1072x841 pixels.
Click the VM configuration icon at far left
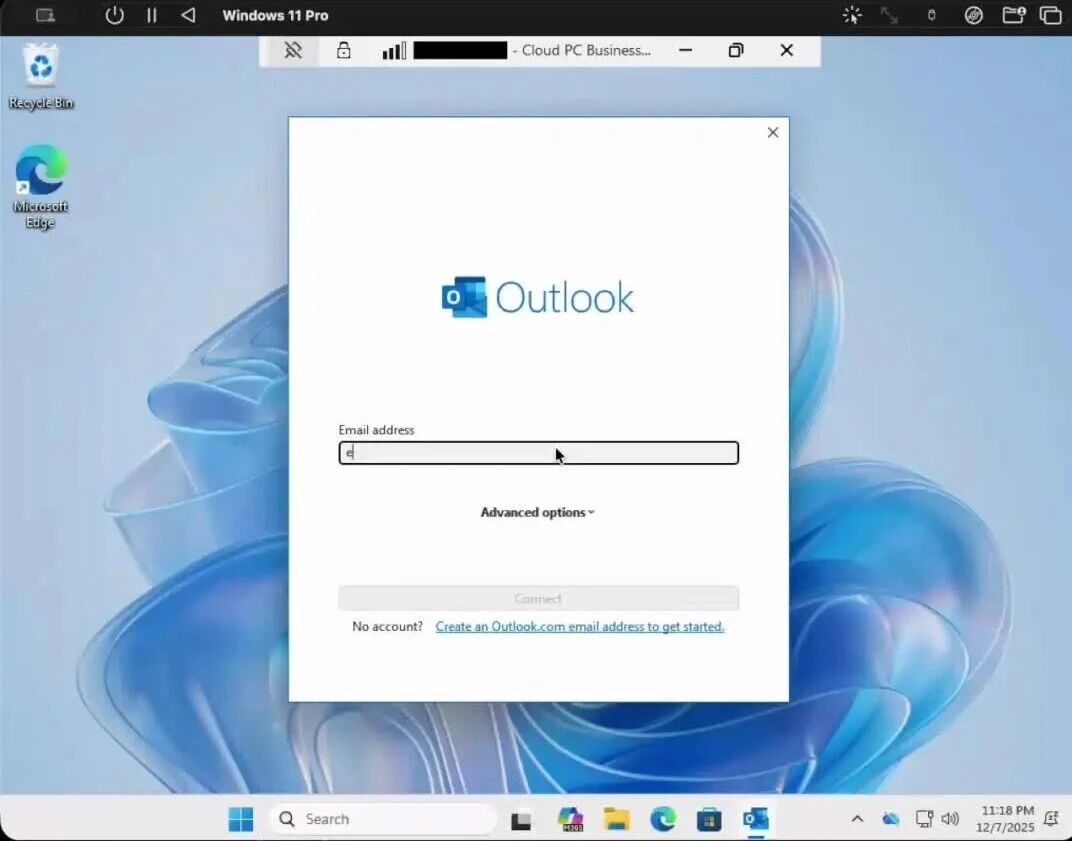tap(45, 15)
